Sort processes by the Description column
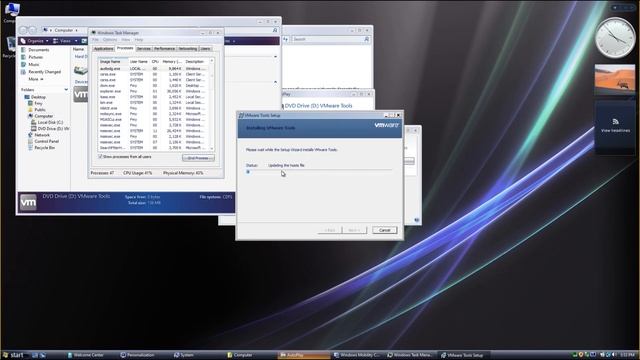Image resolution: width=640 pixels, height=360 pixels. pyautogui.click(x=195, y=62)
